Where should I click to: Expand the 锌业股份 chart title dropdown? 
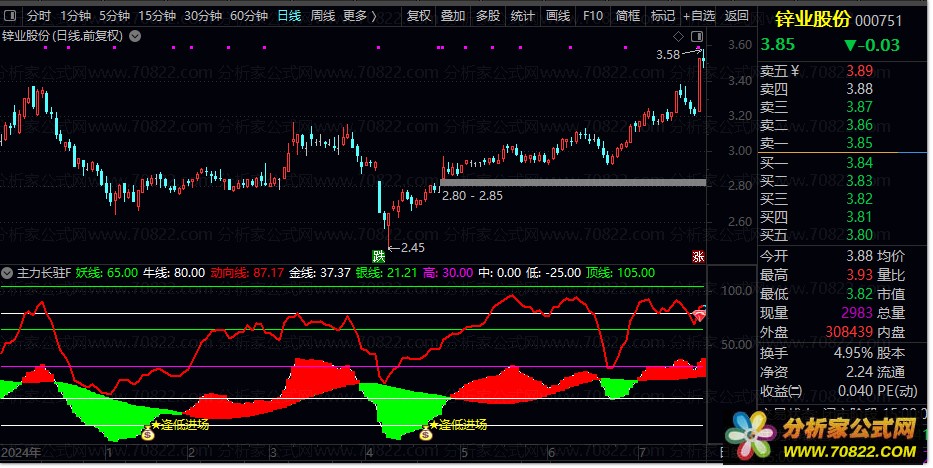(x=136, y=36)
